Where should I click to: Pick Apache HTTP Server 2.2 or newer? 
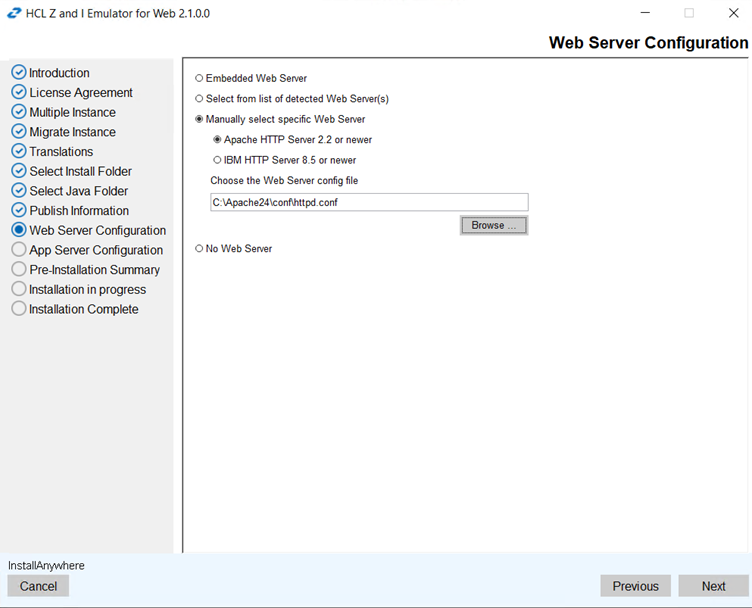(217, 140)
